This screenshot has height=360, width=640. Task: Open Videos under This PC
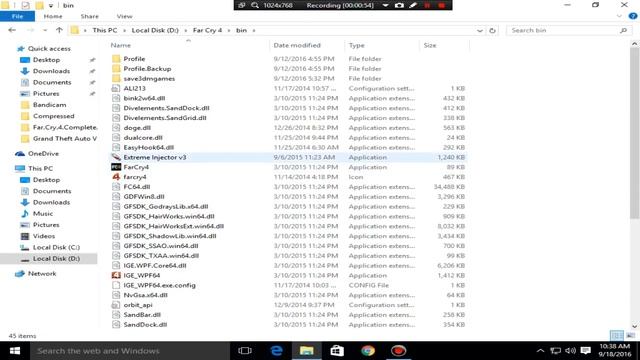click(44, 236)
